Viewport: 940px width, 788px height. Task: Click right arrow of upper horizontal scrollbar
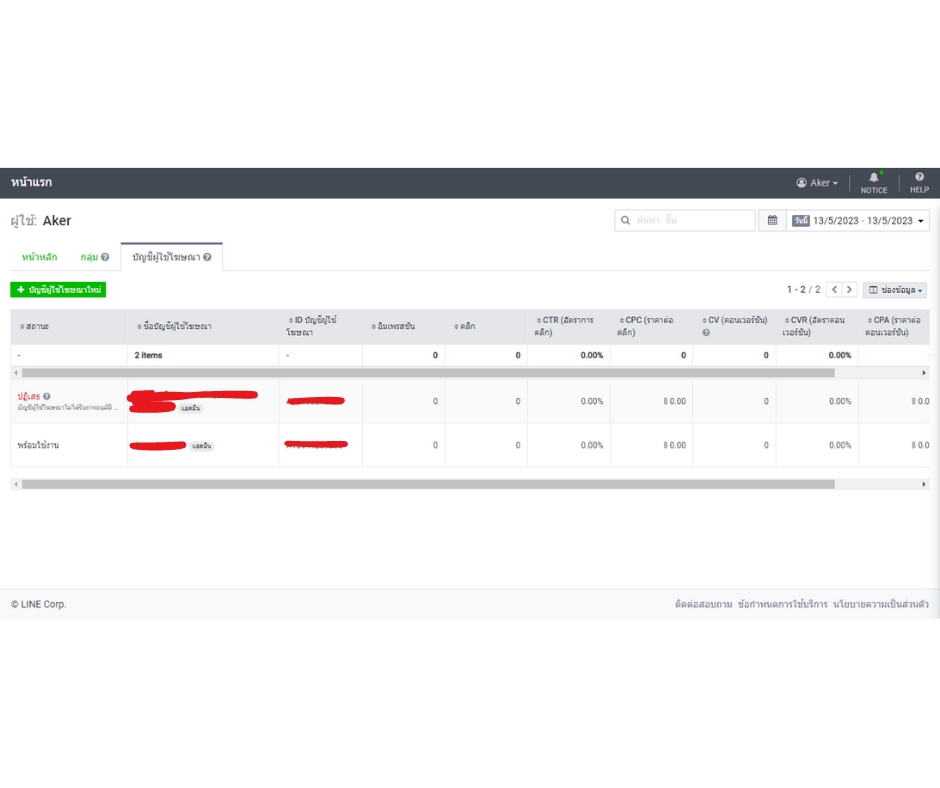coord(924,373)
